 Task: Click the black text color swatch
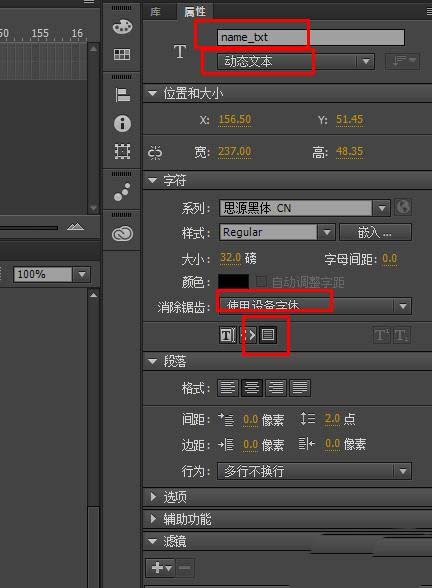[233, 281]
